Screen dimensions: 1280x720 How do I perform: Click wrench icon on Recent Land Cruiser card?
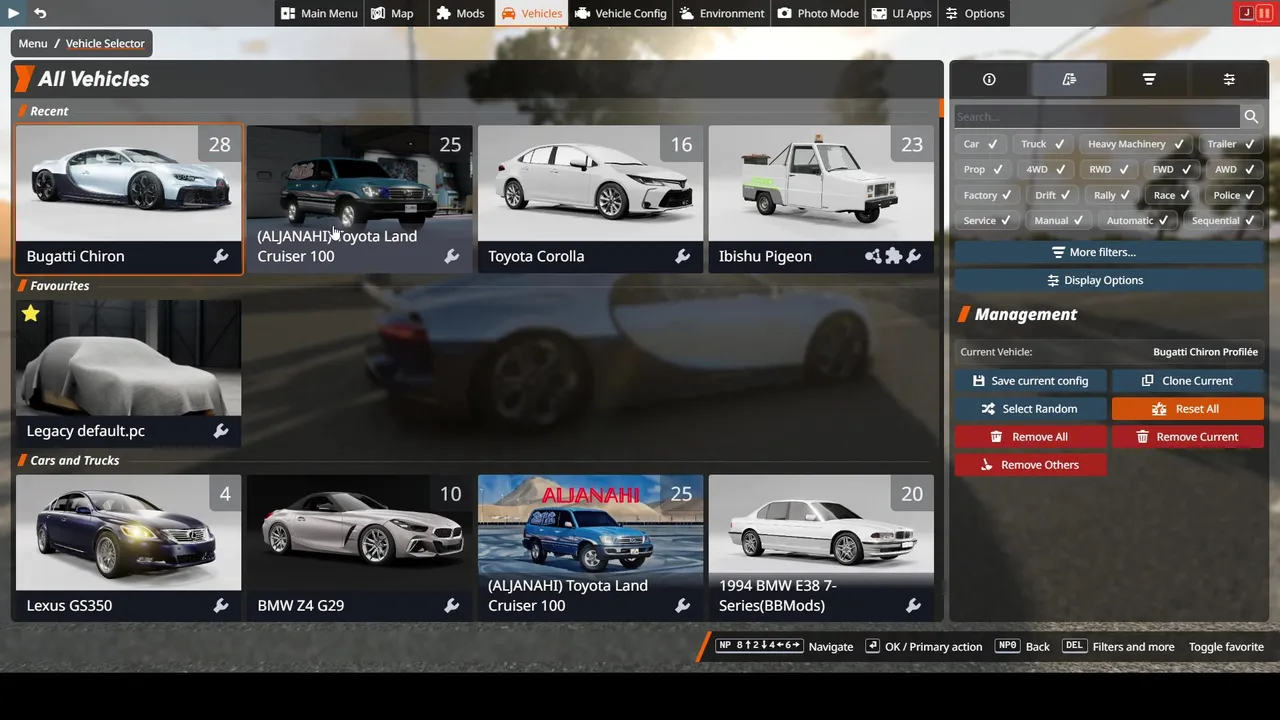452,257
